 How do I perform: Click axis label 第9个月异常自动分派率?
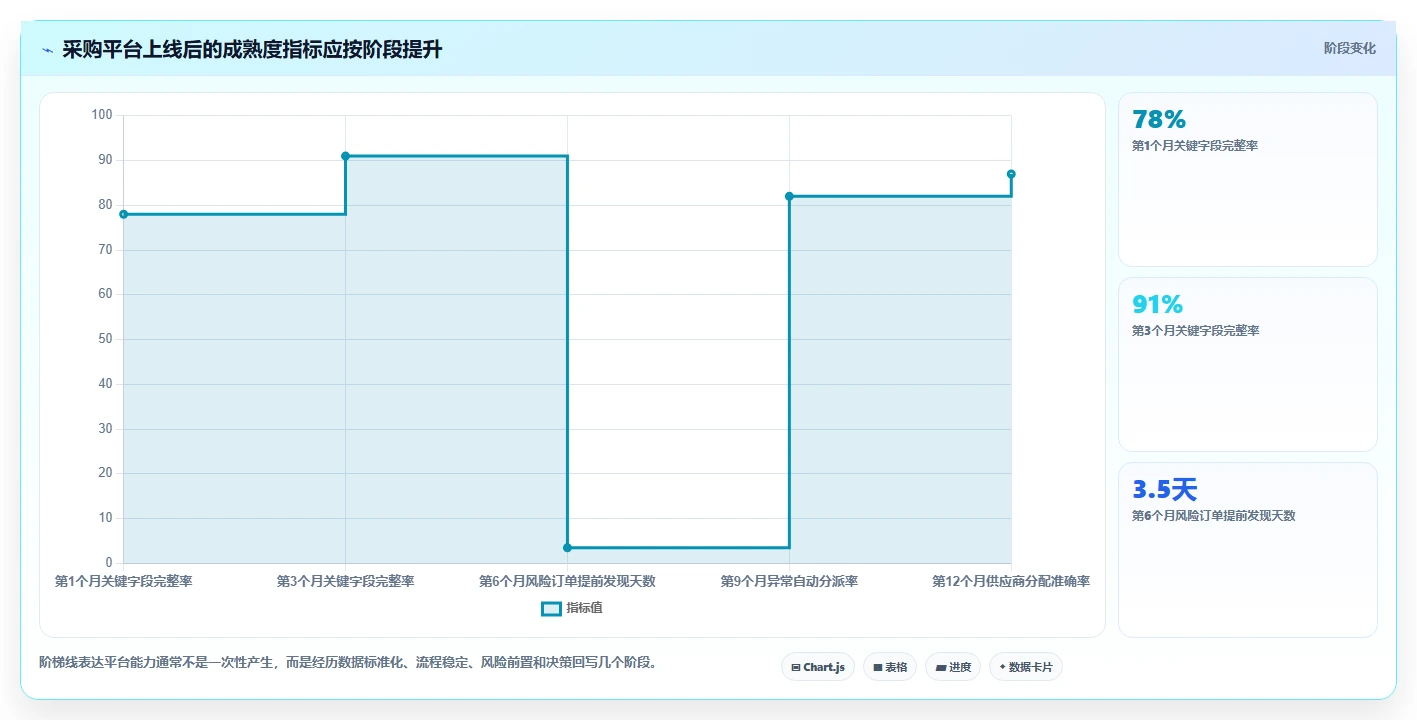(789, 581)
